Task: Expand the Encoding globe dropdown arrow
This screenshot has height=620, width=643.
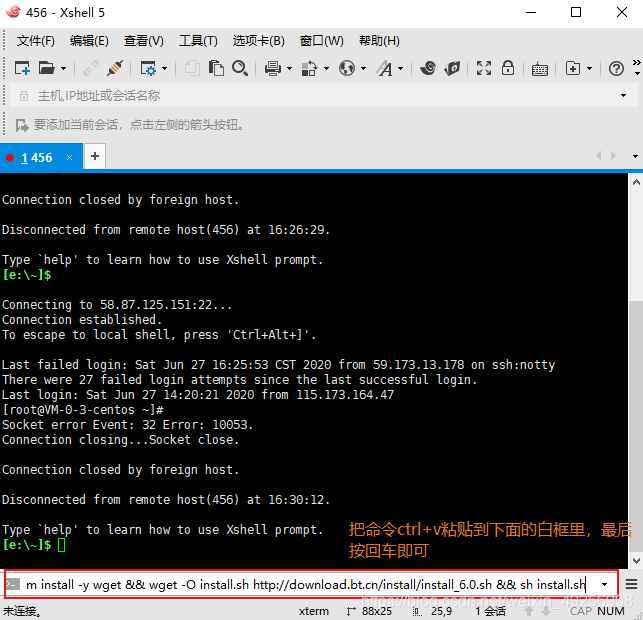Action: click(363, 68)
